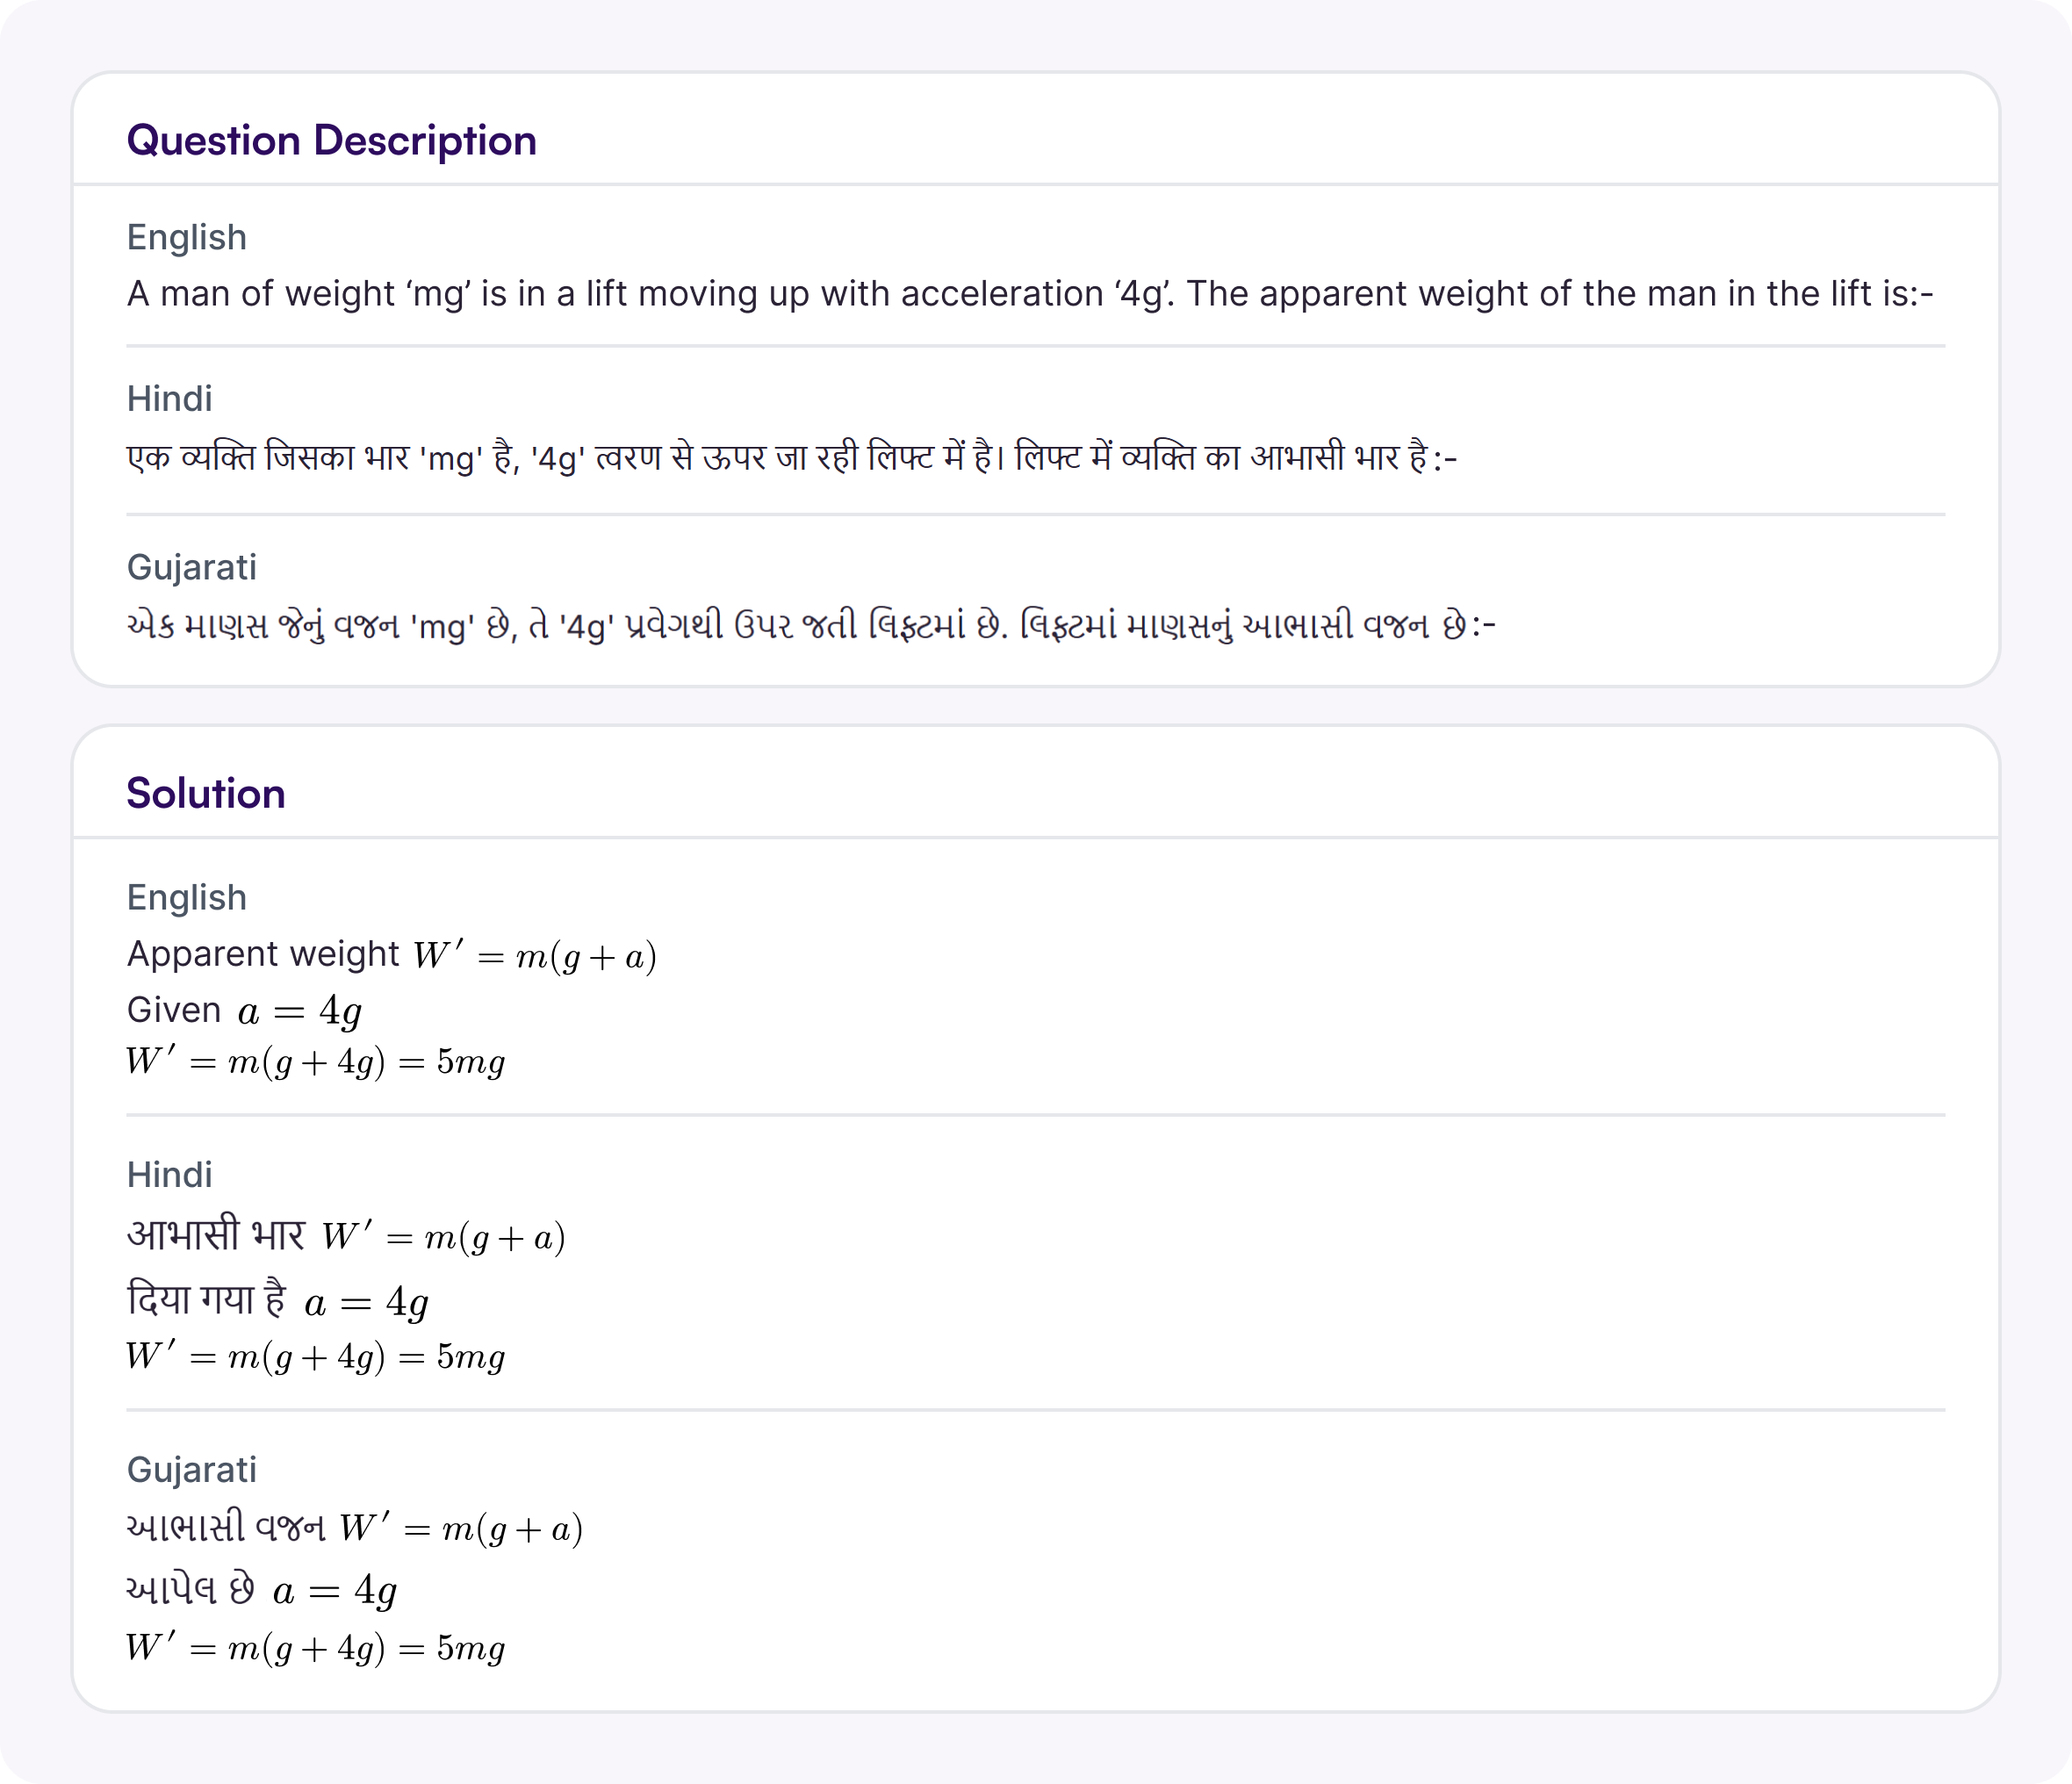Click Gujarati solution's final 5mg equation

pos(316,1648)
